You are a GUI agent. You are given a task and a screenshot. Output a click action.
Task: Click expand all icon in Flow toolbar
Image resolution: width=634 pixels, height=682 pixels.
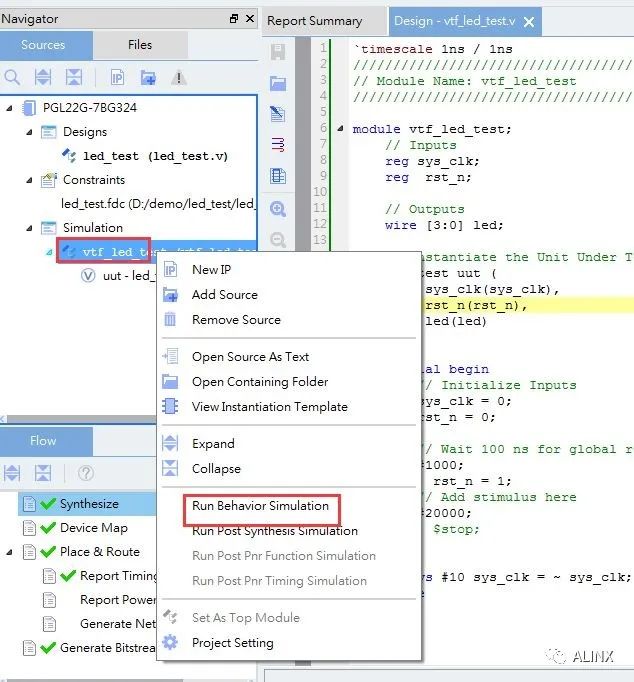pyautogui.click(x=12, y=473)
